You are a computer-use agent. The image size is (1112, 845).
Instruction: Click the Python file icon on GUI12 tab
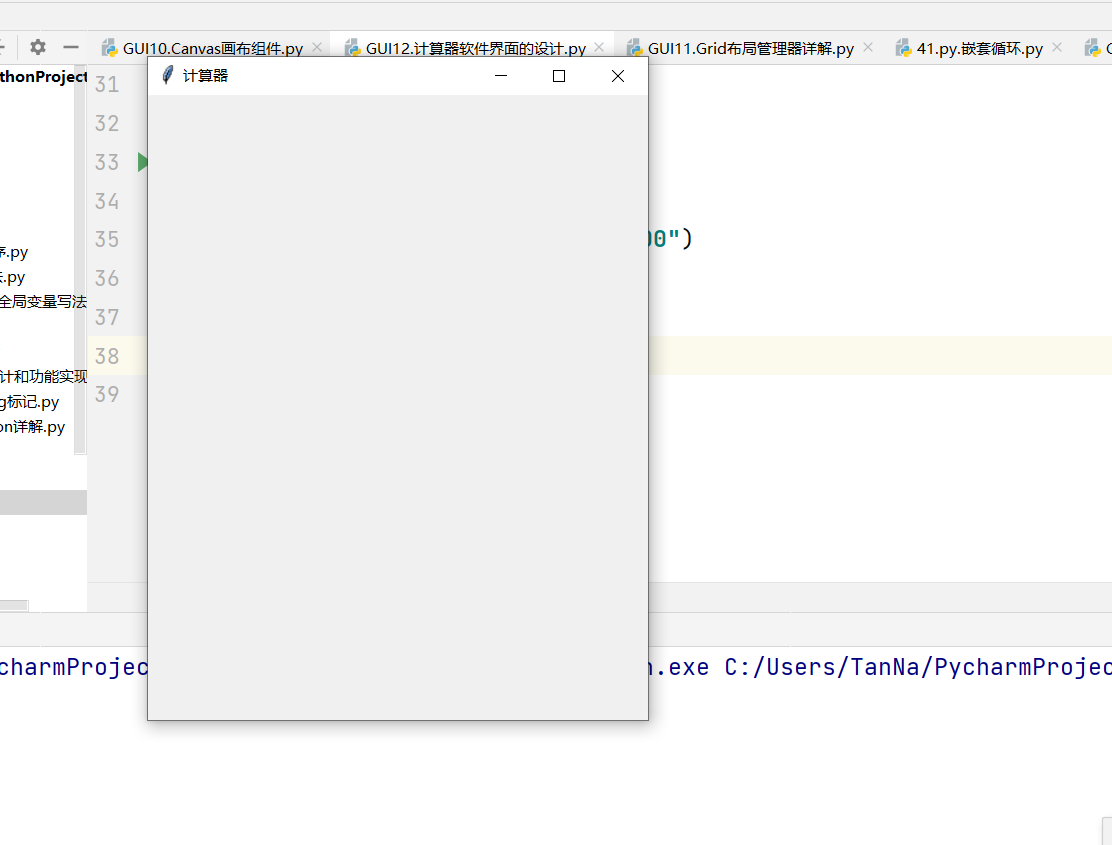point(352,48)
